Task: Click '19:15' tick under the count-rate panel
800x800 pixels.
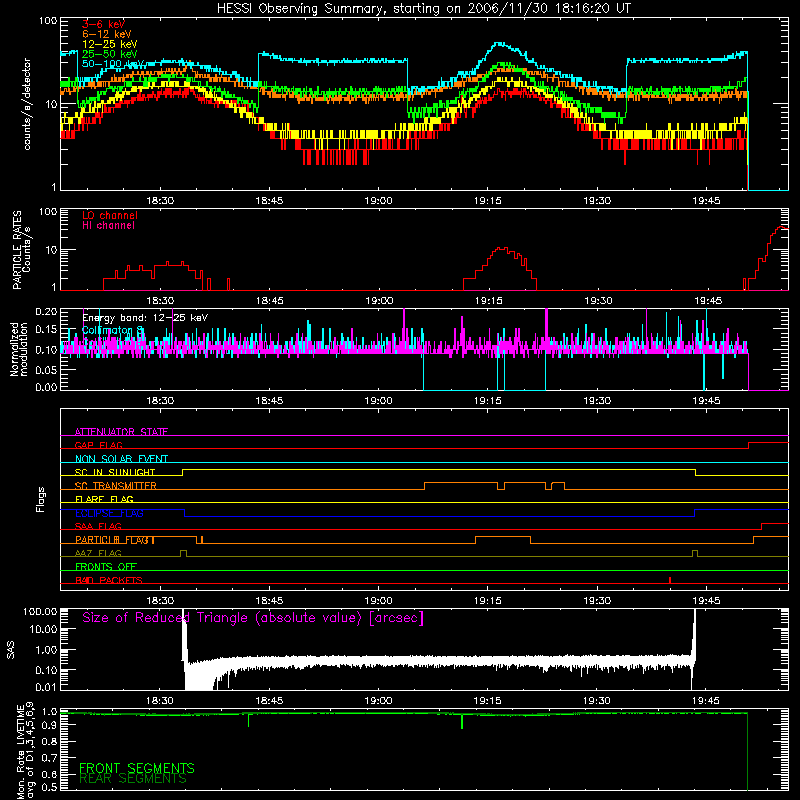Action: 488,201
